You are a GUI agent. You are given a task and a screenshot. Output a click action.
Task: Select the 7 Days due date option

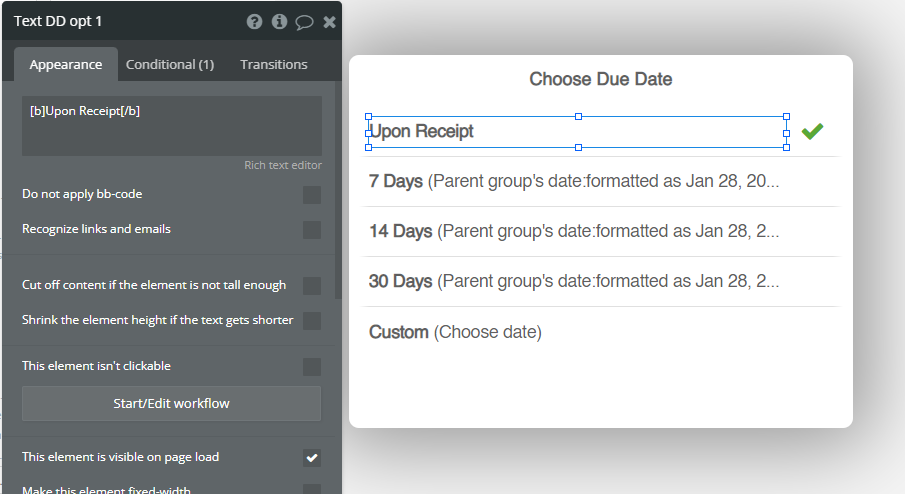(x=574, y=181)
